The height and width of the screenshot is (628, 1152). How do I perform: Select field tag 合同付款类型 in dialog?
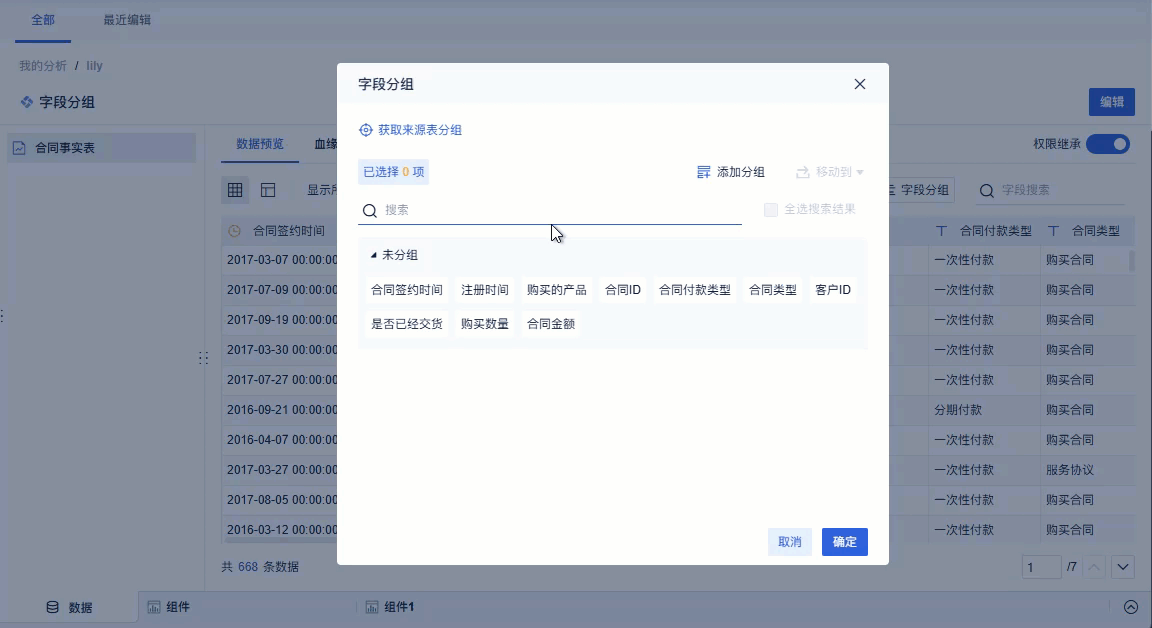pos(694,290)
